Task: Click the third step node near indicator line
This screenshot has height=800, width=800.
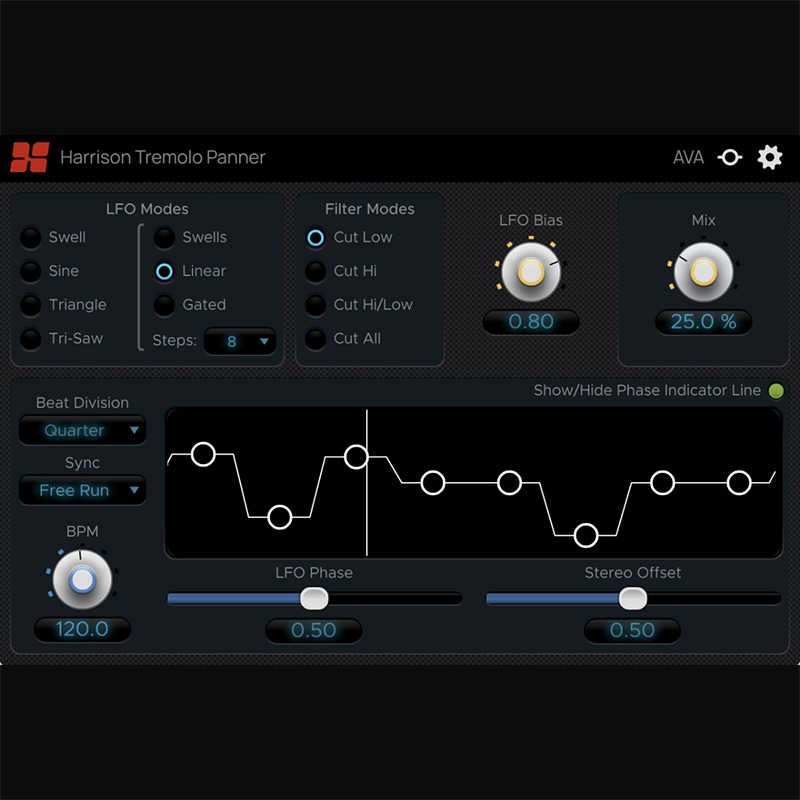Action: [x=356, y=457]
